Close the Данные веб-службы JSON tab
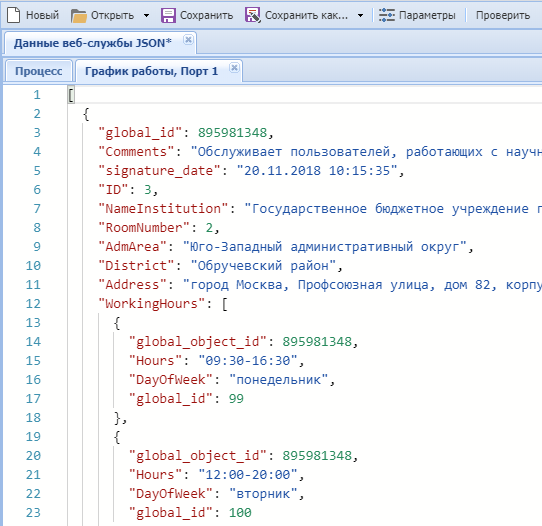Screen dimensions: 542x526 pyautogui.click(x=188, y=40)
